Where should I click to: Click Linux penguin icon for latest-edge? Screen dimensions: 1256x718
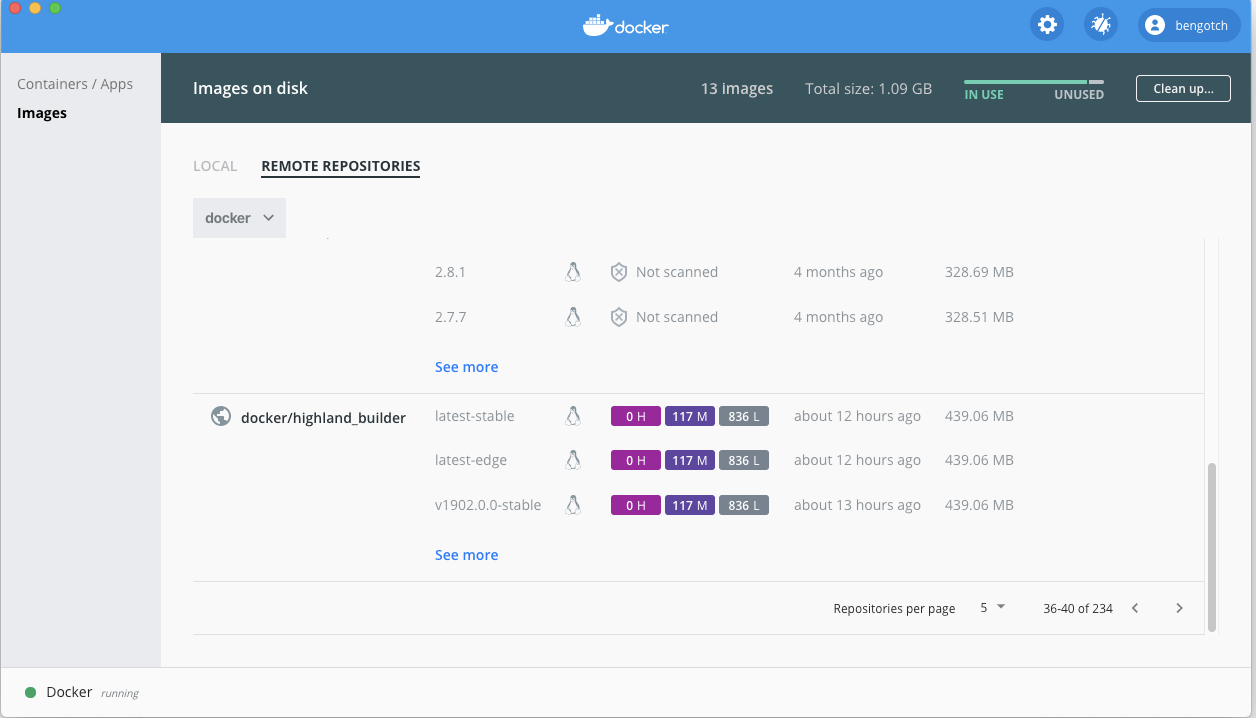(573, 460)
